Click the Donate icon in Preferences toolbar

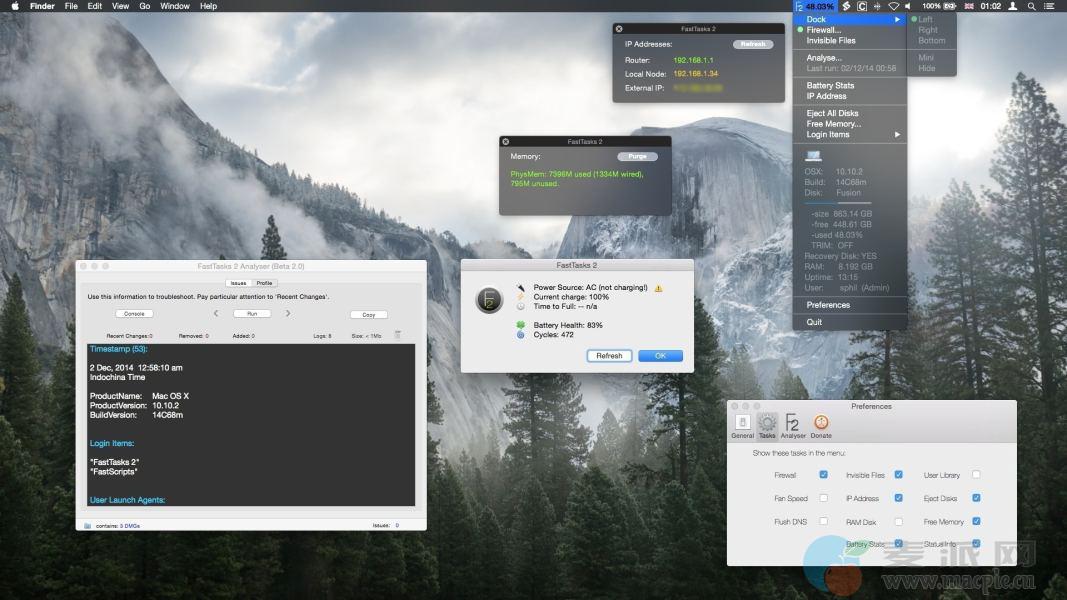pos(821,424)
